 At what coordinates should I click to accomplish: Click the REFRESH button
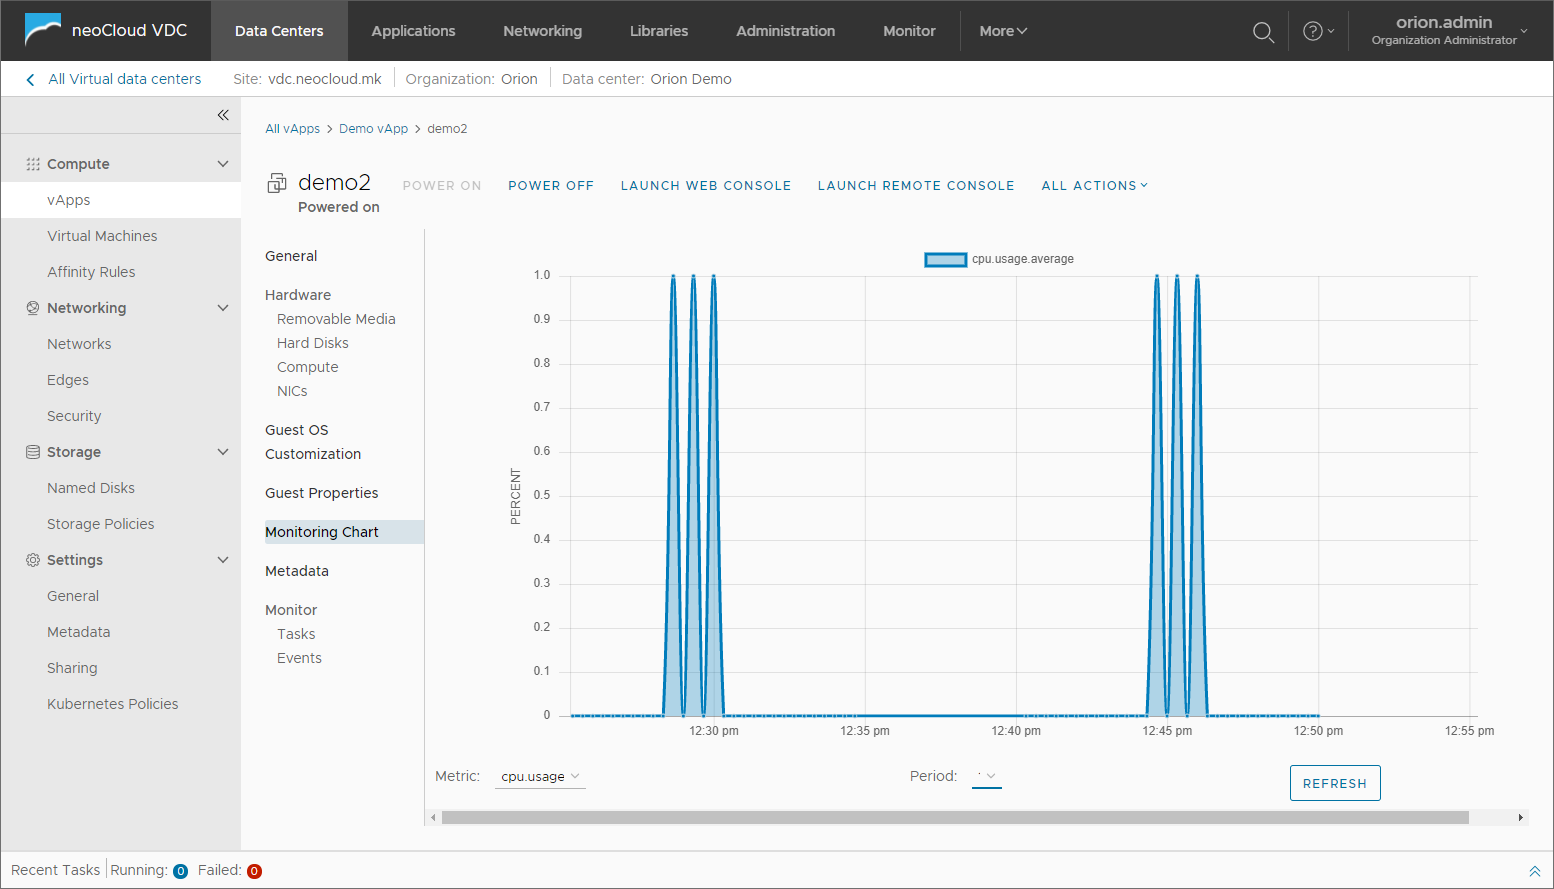click(1335, 783)
